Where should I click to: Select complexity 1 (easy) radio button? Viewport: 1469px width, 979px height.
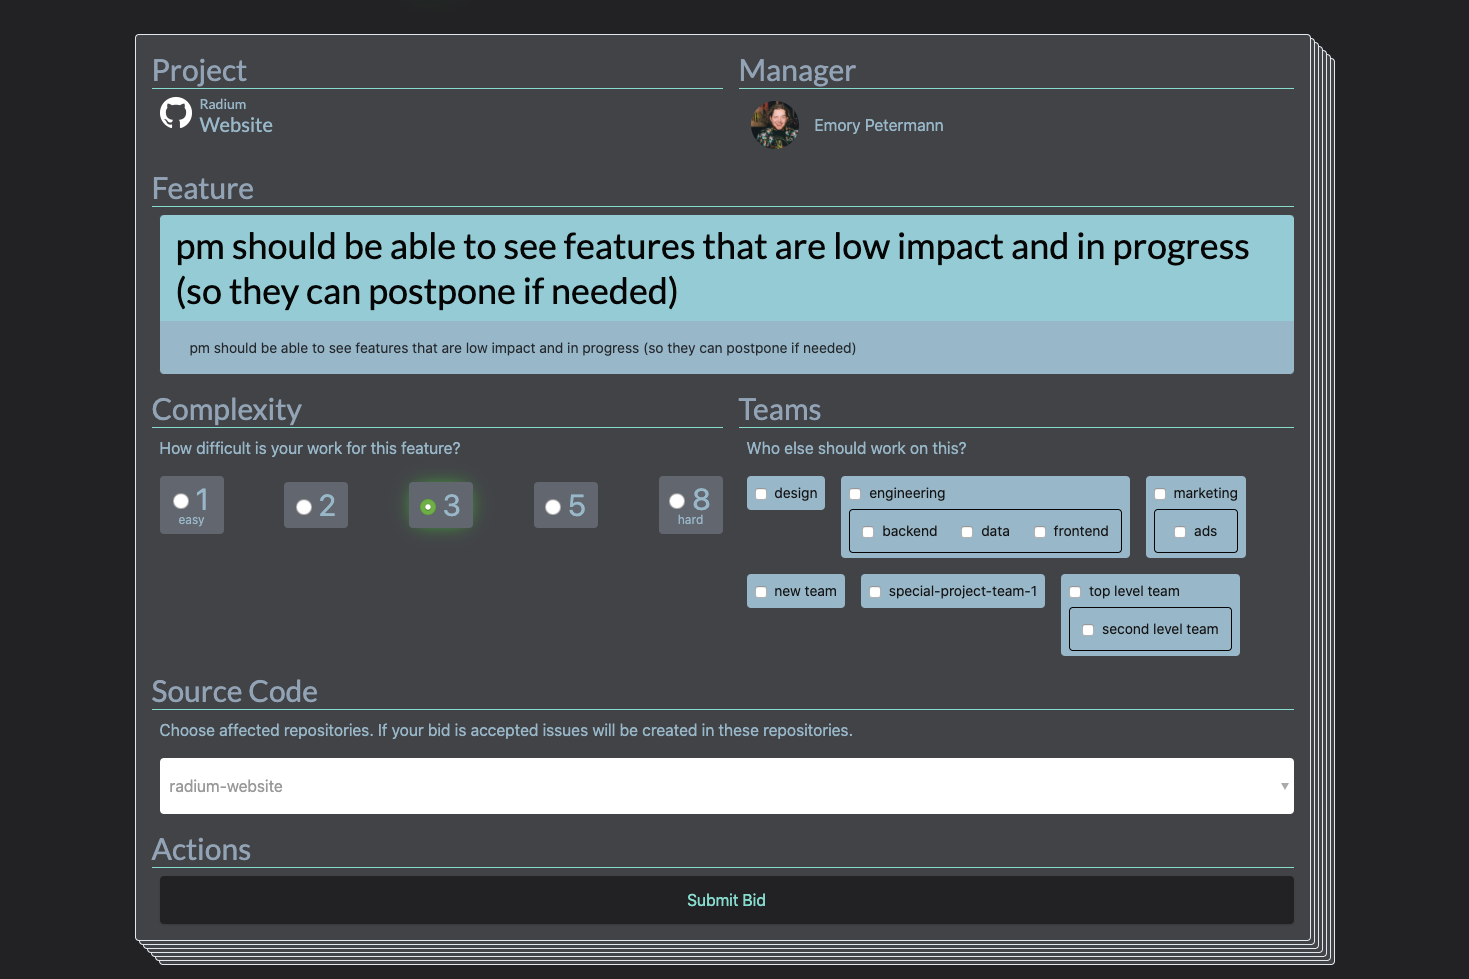181,501
